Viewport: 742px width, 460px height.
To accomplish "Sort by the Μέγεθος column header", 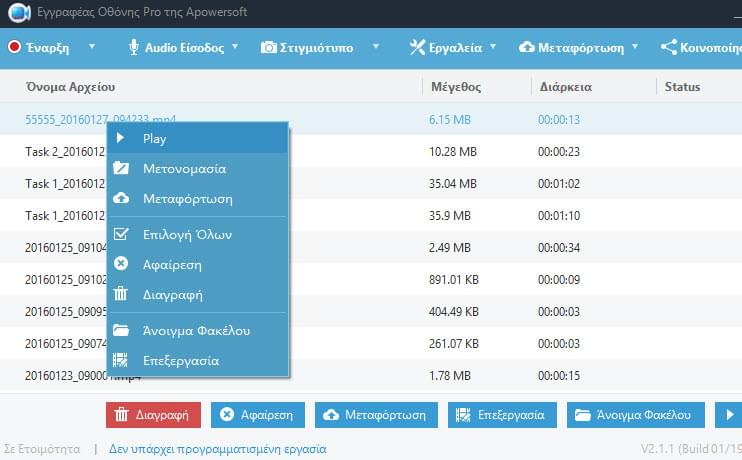I will [x=456, y=87].
